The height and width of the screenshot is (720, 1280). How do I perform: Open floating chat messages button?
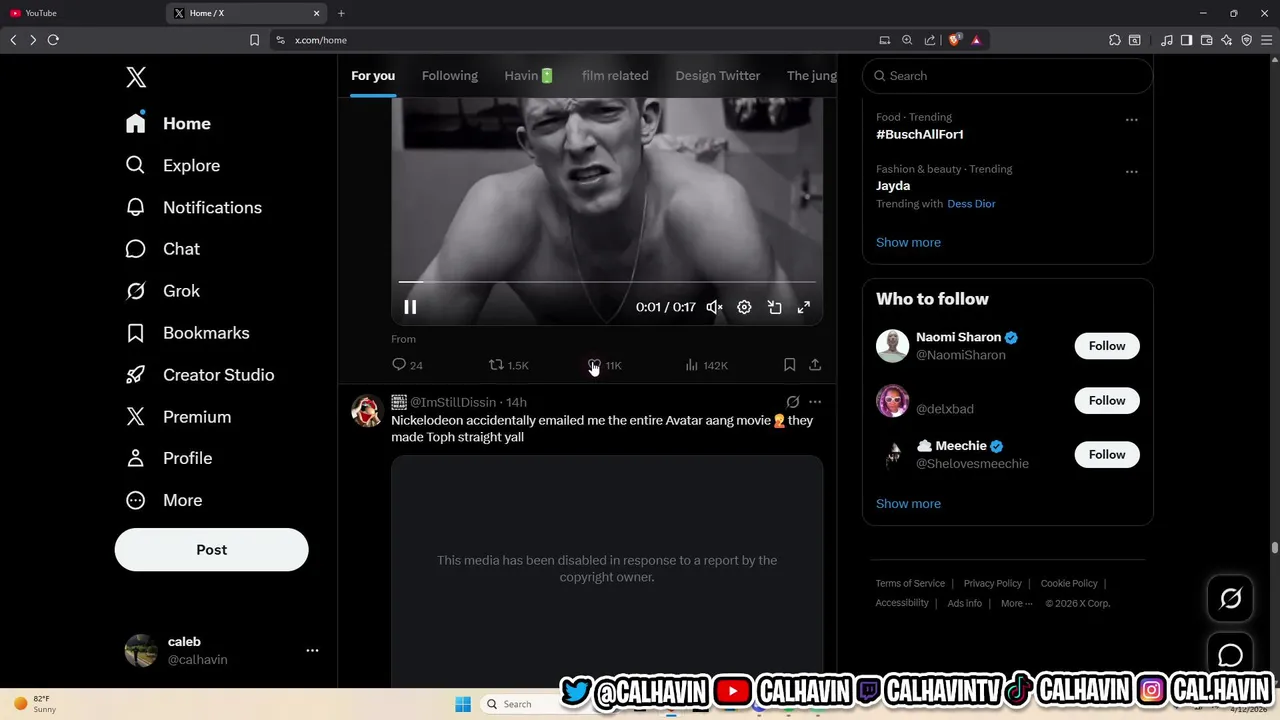tap(1230, 655)
